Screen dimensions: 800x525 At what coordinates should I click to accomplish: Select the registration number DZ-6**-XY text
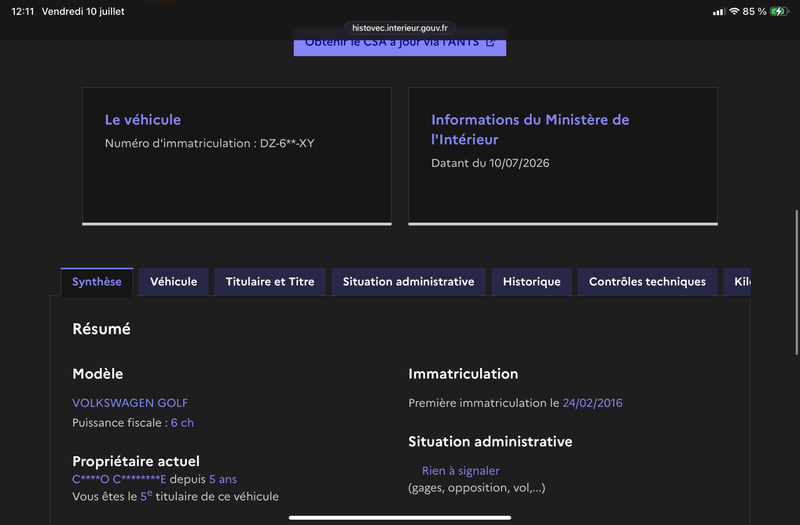[x=287, y=143]
